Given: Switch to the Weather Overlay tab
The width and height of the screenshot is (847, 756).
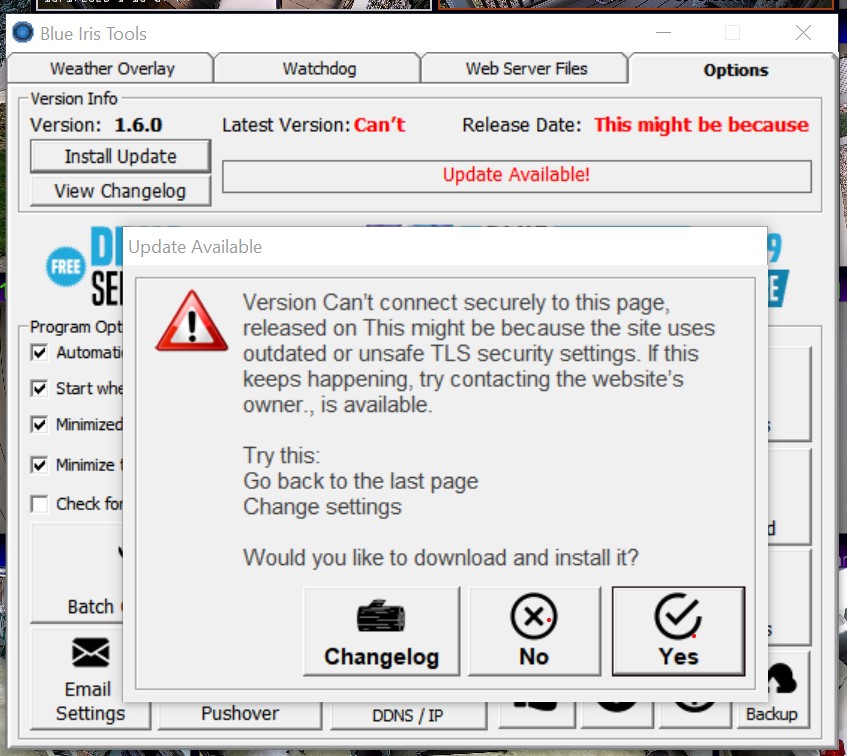Looking at the screenshot, I should (x=112, y=69).
